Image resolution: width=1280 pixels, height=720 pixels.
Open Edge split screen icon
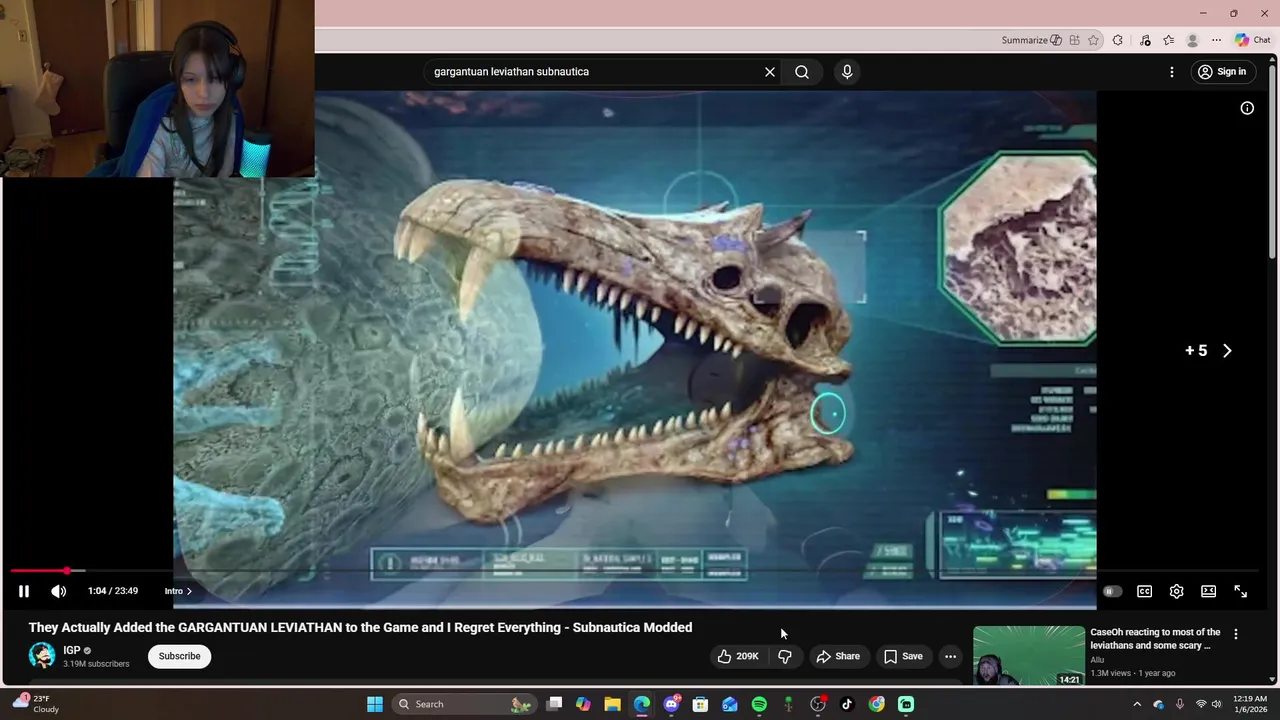click(1074, 40)
